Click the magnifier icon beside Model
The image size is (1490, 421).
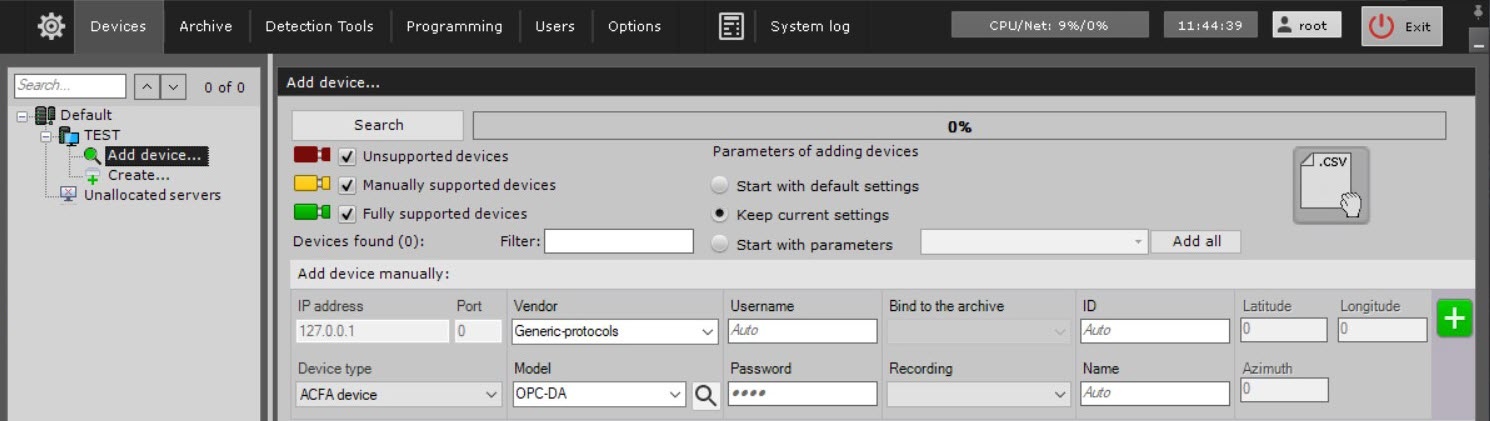tap(706, 395)
